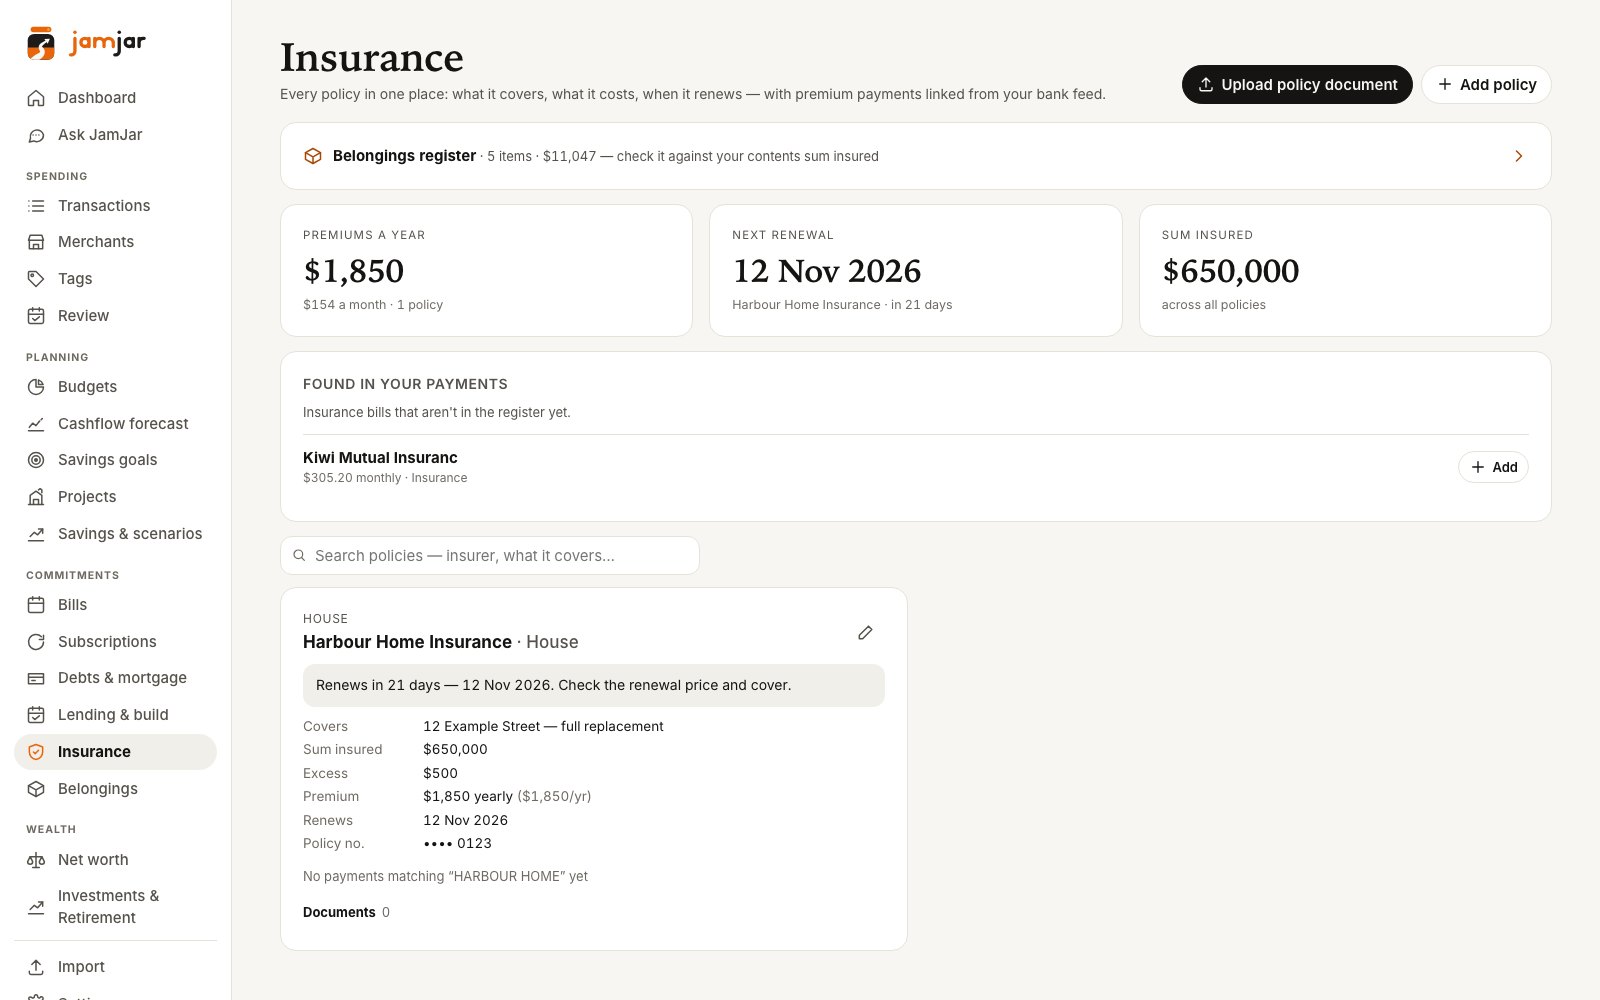Click the Search policies input field

coord(490,556)
